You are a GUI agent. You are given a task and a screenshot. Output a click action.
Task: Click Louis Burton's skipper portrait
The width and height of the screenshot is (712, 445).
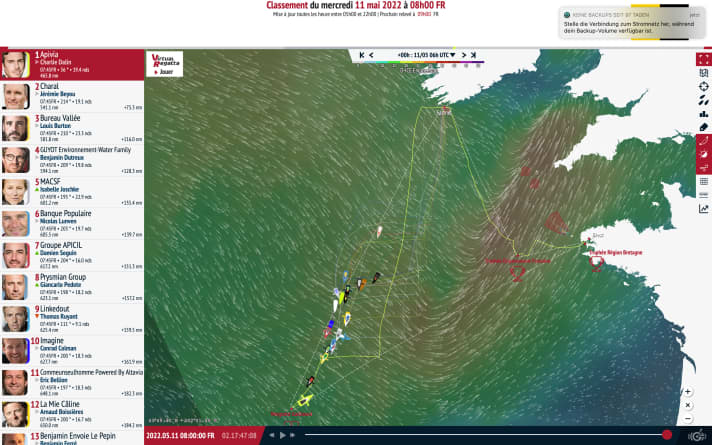pos(16,128)
